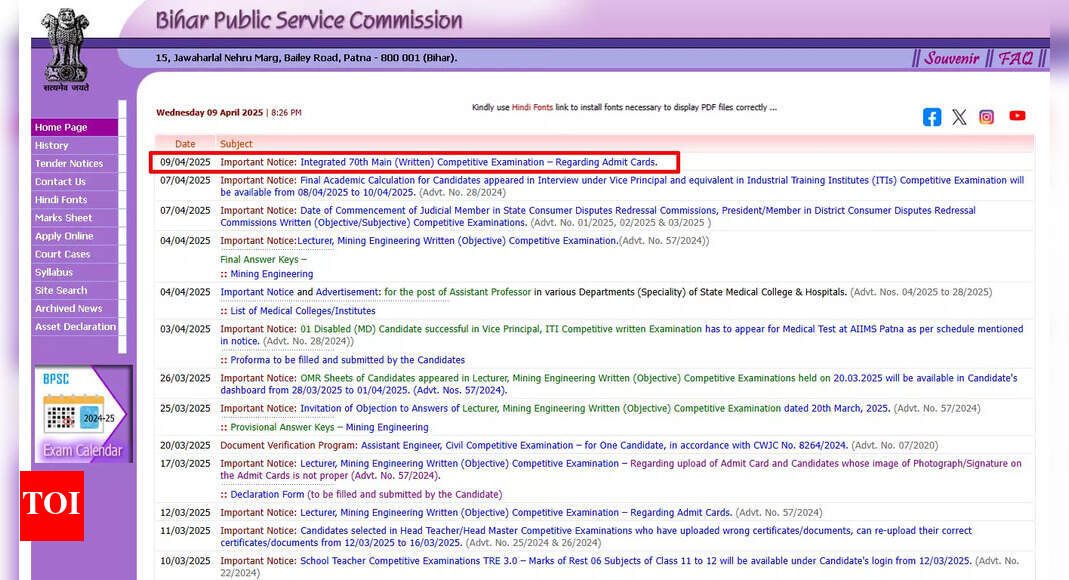Open Assistant Engineer Civil document verification link
Image resolution: width=1069 pixels, height=580 pixels.
click(604, 445)
